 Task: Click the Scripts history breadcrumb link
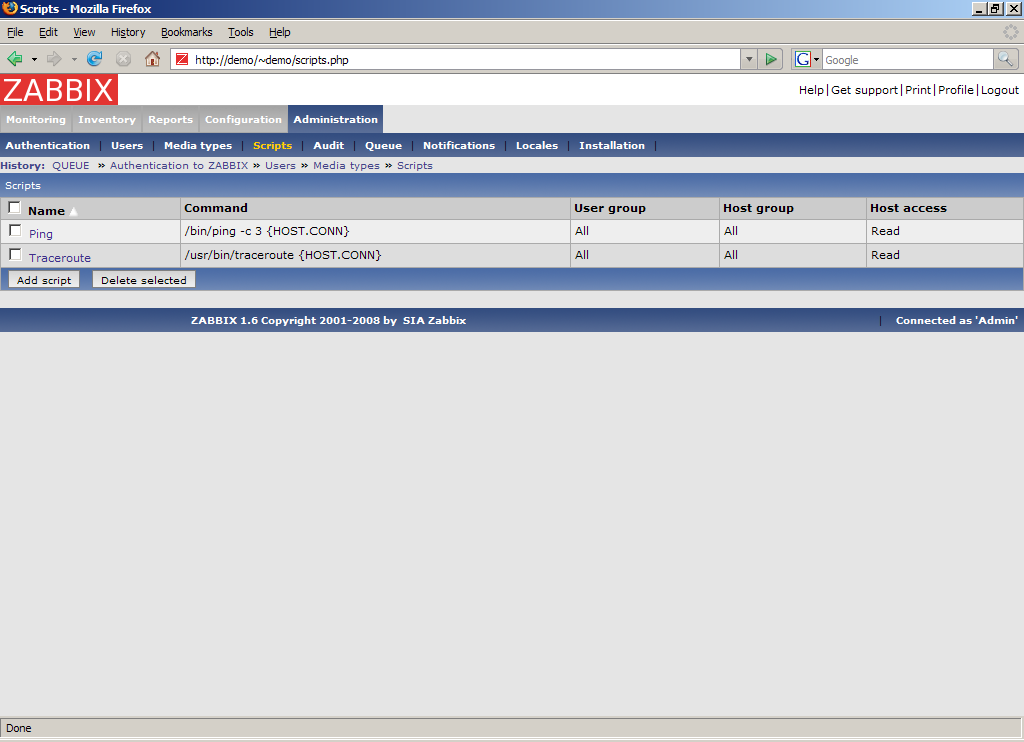point(415,166)
